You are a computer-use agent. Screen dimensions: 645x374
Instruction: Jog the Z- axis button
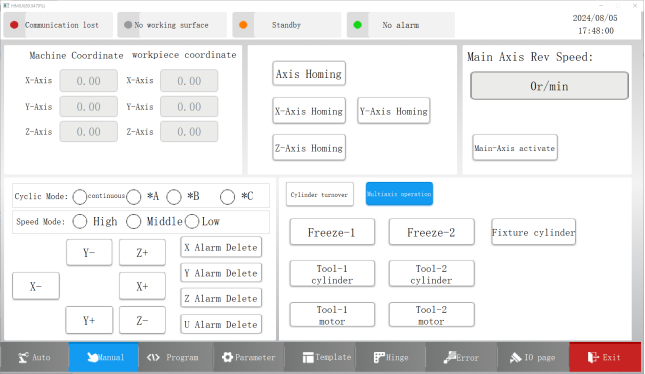click(142, 320)
